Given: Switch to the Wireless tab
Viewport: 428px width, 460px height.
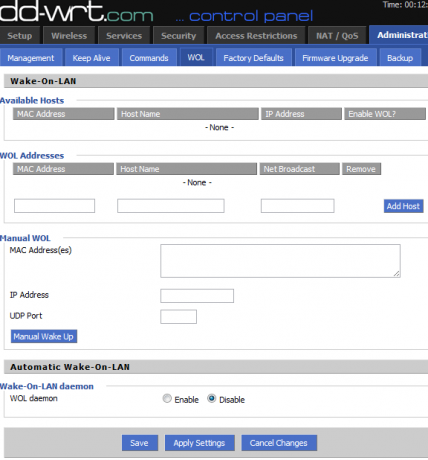Looking at the screenshot, I should (69, 36).
